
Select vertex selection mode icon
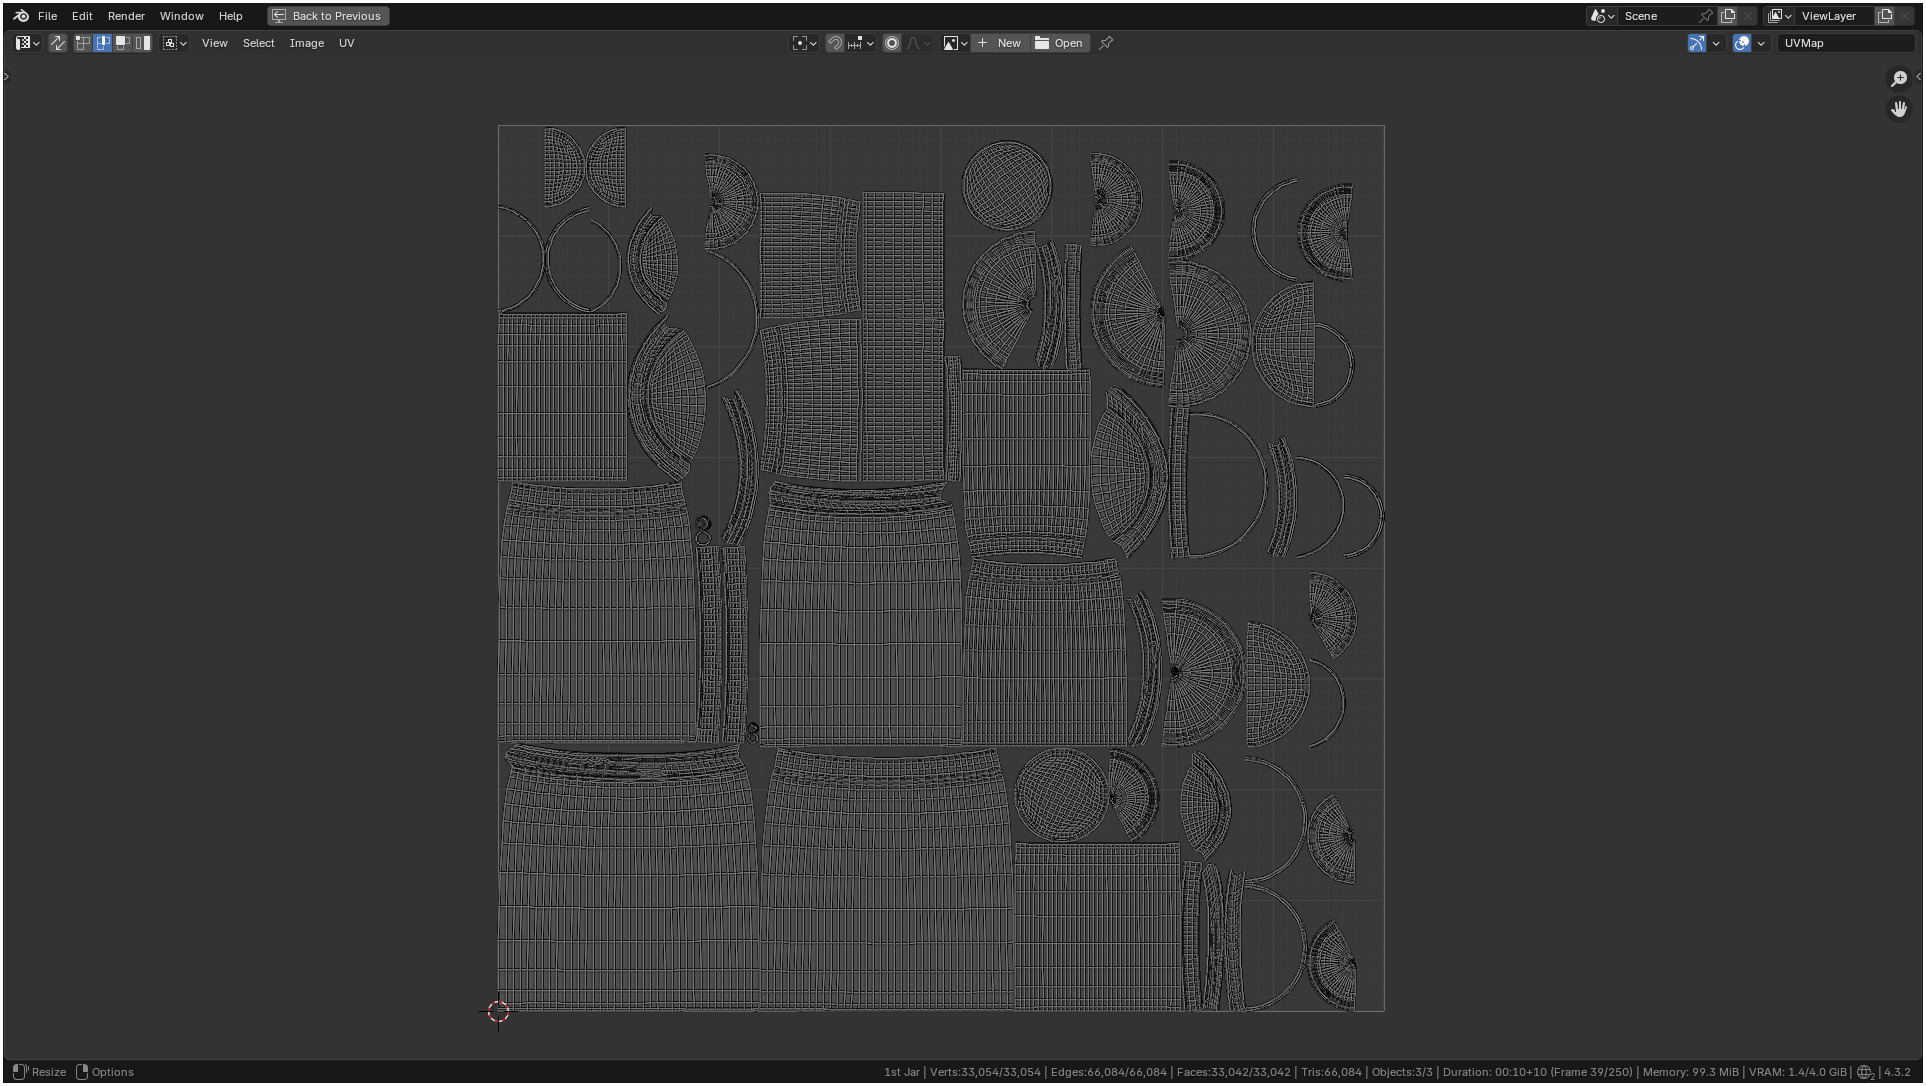83,43
